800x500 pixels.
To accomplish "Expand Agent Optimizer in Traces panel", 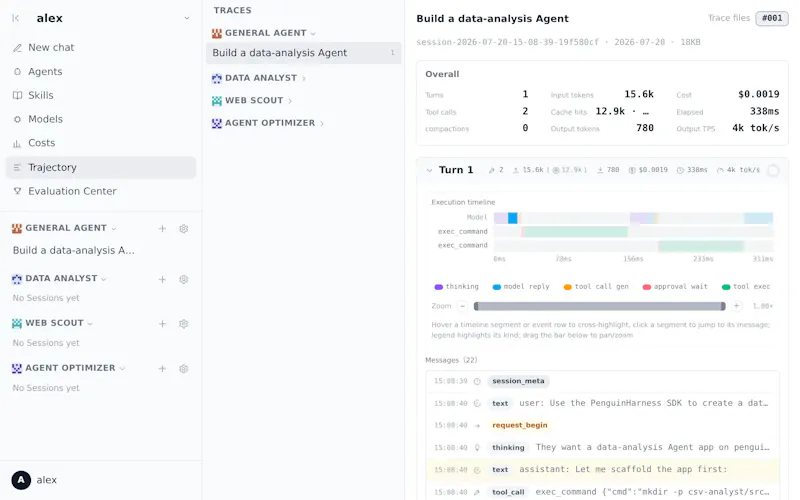I will click(321, 123).
